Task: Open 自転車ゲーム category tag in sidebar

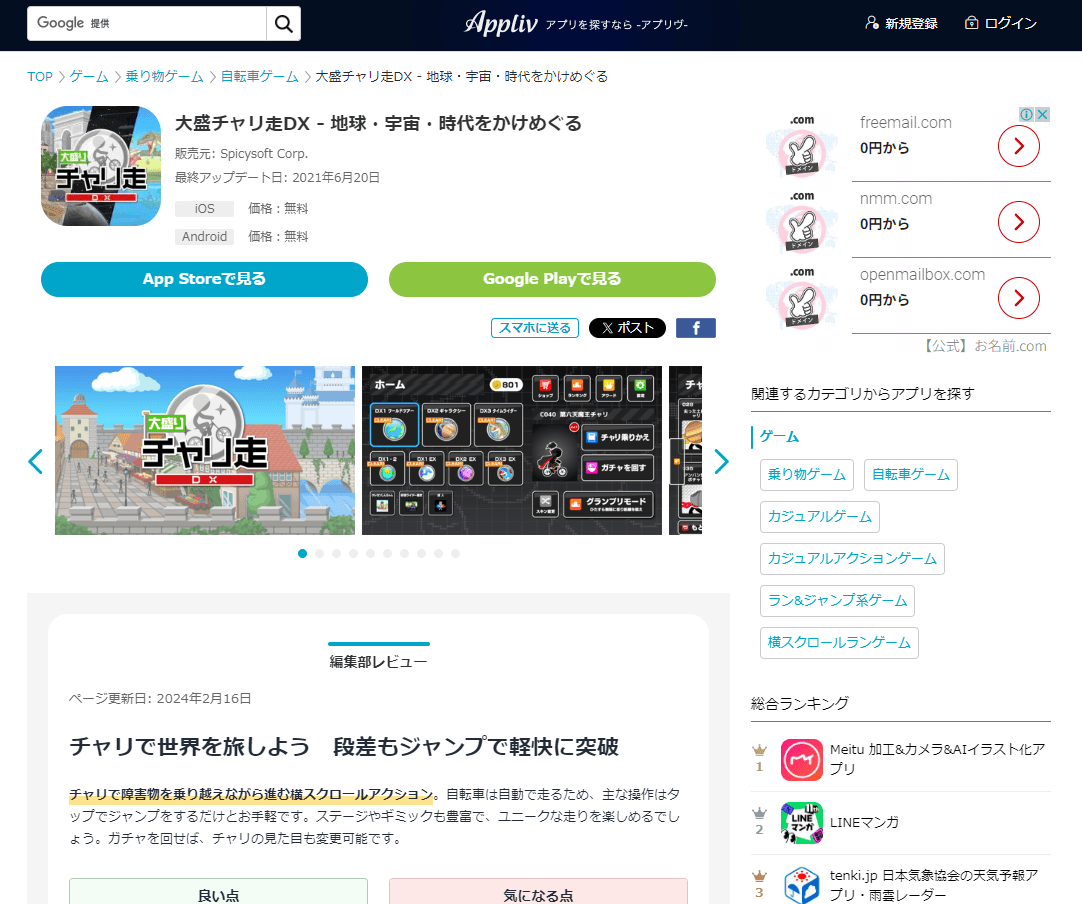Action: click(x=911, y=475)
